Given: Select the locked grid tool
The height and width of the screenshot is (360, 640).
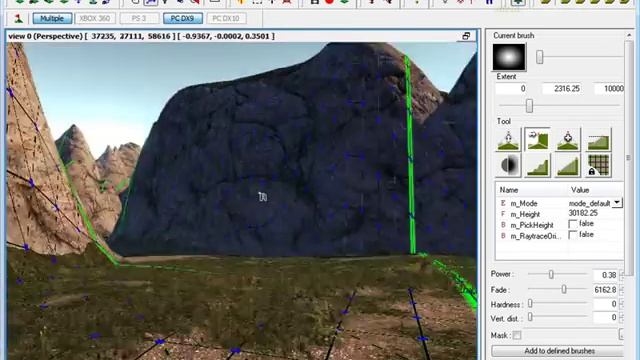Looking at the screenshot, I should [x=598, y=165].
